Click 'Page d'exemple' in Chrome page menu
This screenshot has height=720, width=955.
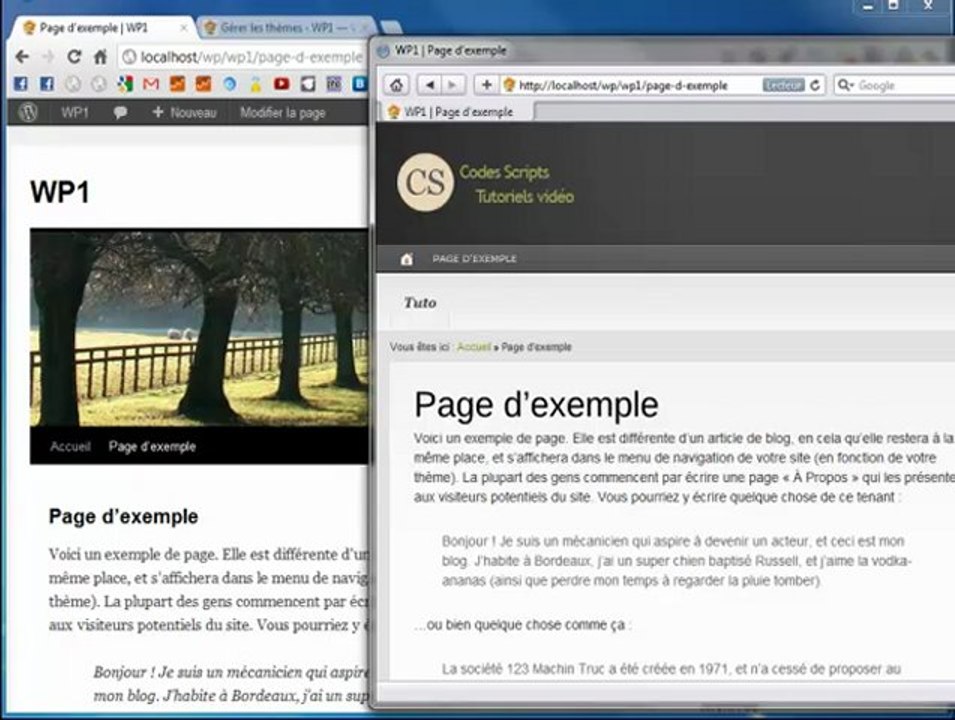(152, 446)
